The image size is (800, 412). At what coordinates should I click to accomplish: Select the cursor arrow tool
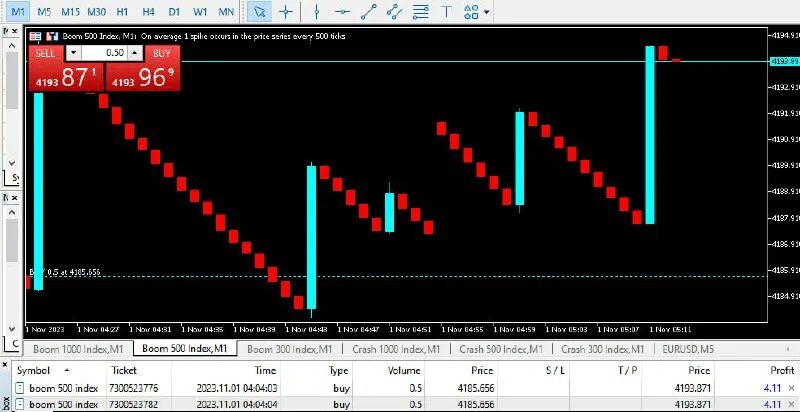pos(259,12)
